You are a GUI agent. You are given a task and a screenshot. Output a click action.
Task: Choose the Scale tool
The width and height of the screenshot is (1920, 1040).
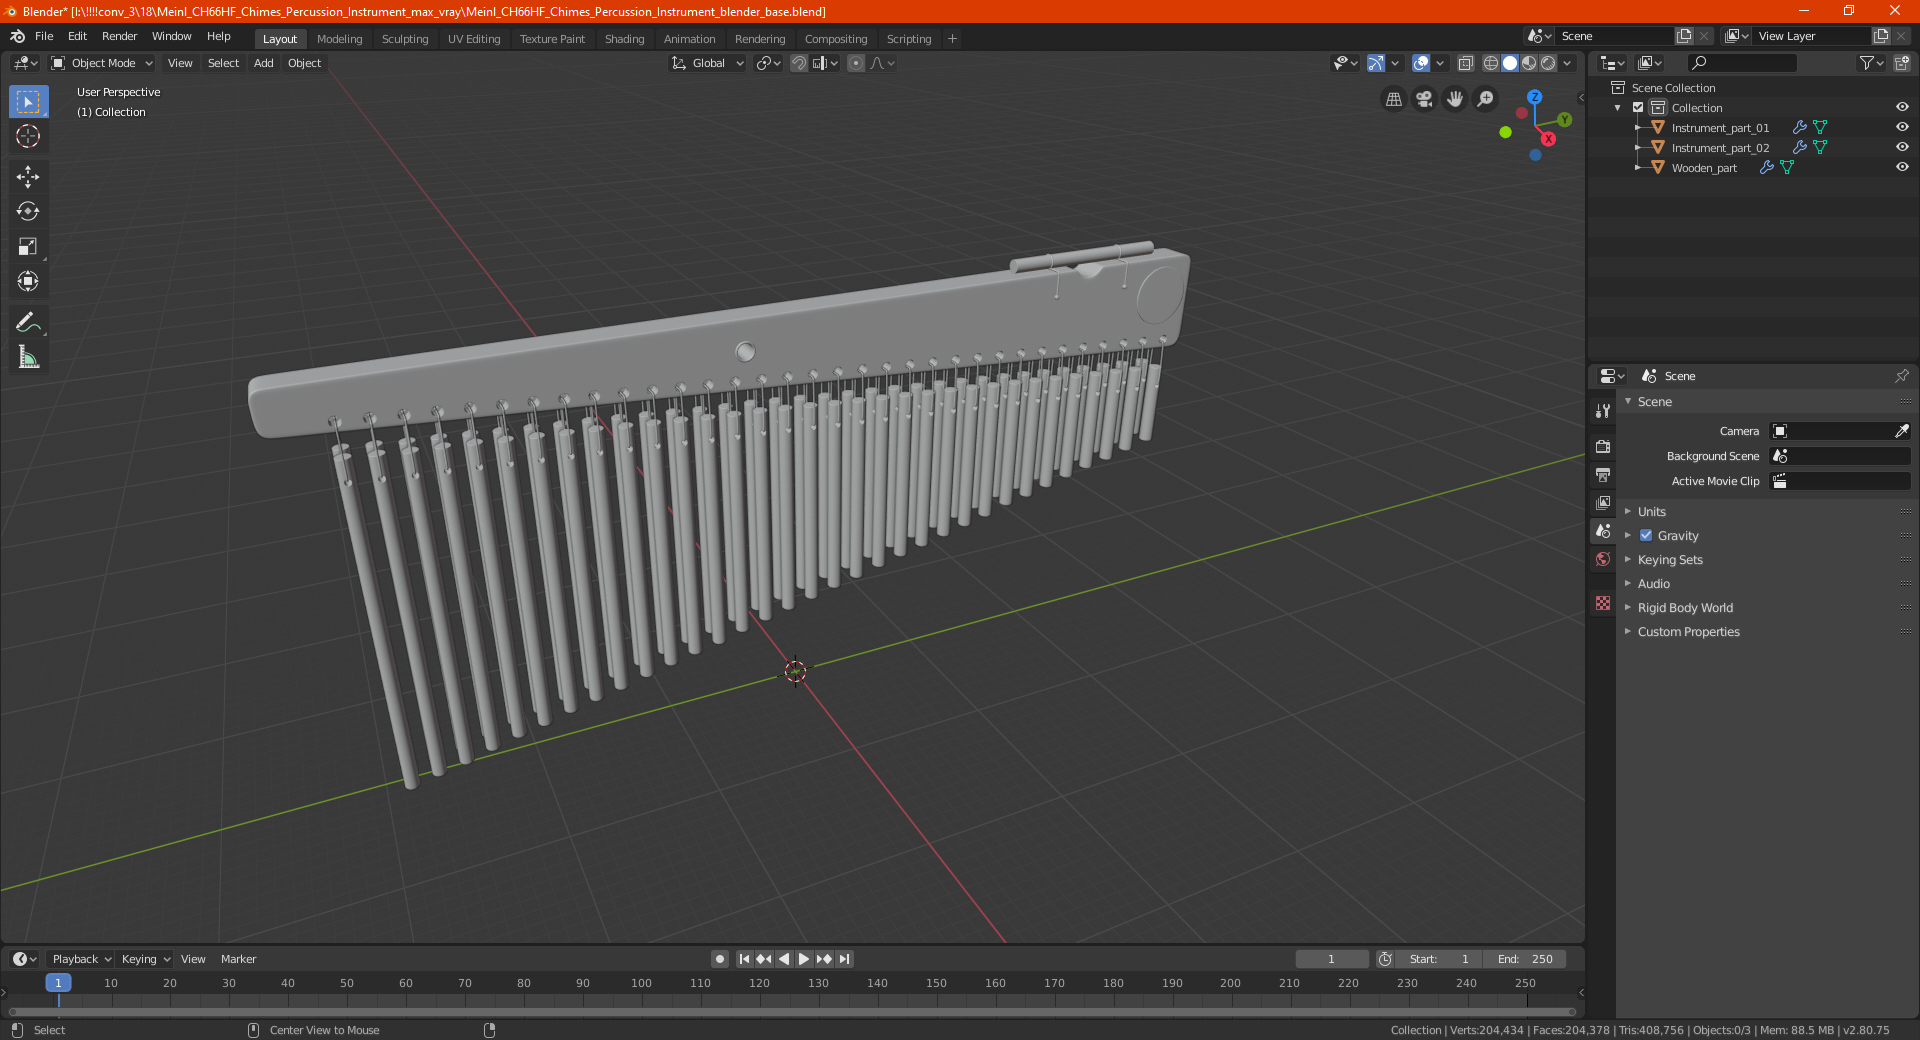[28, 246]
